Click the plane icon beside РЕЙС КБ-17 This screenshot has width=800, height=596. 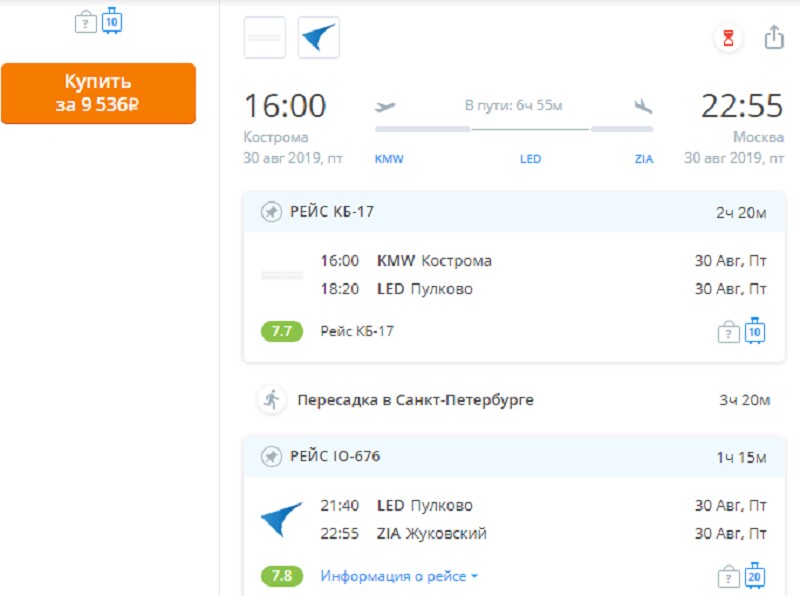point(271,212)
